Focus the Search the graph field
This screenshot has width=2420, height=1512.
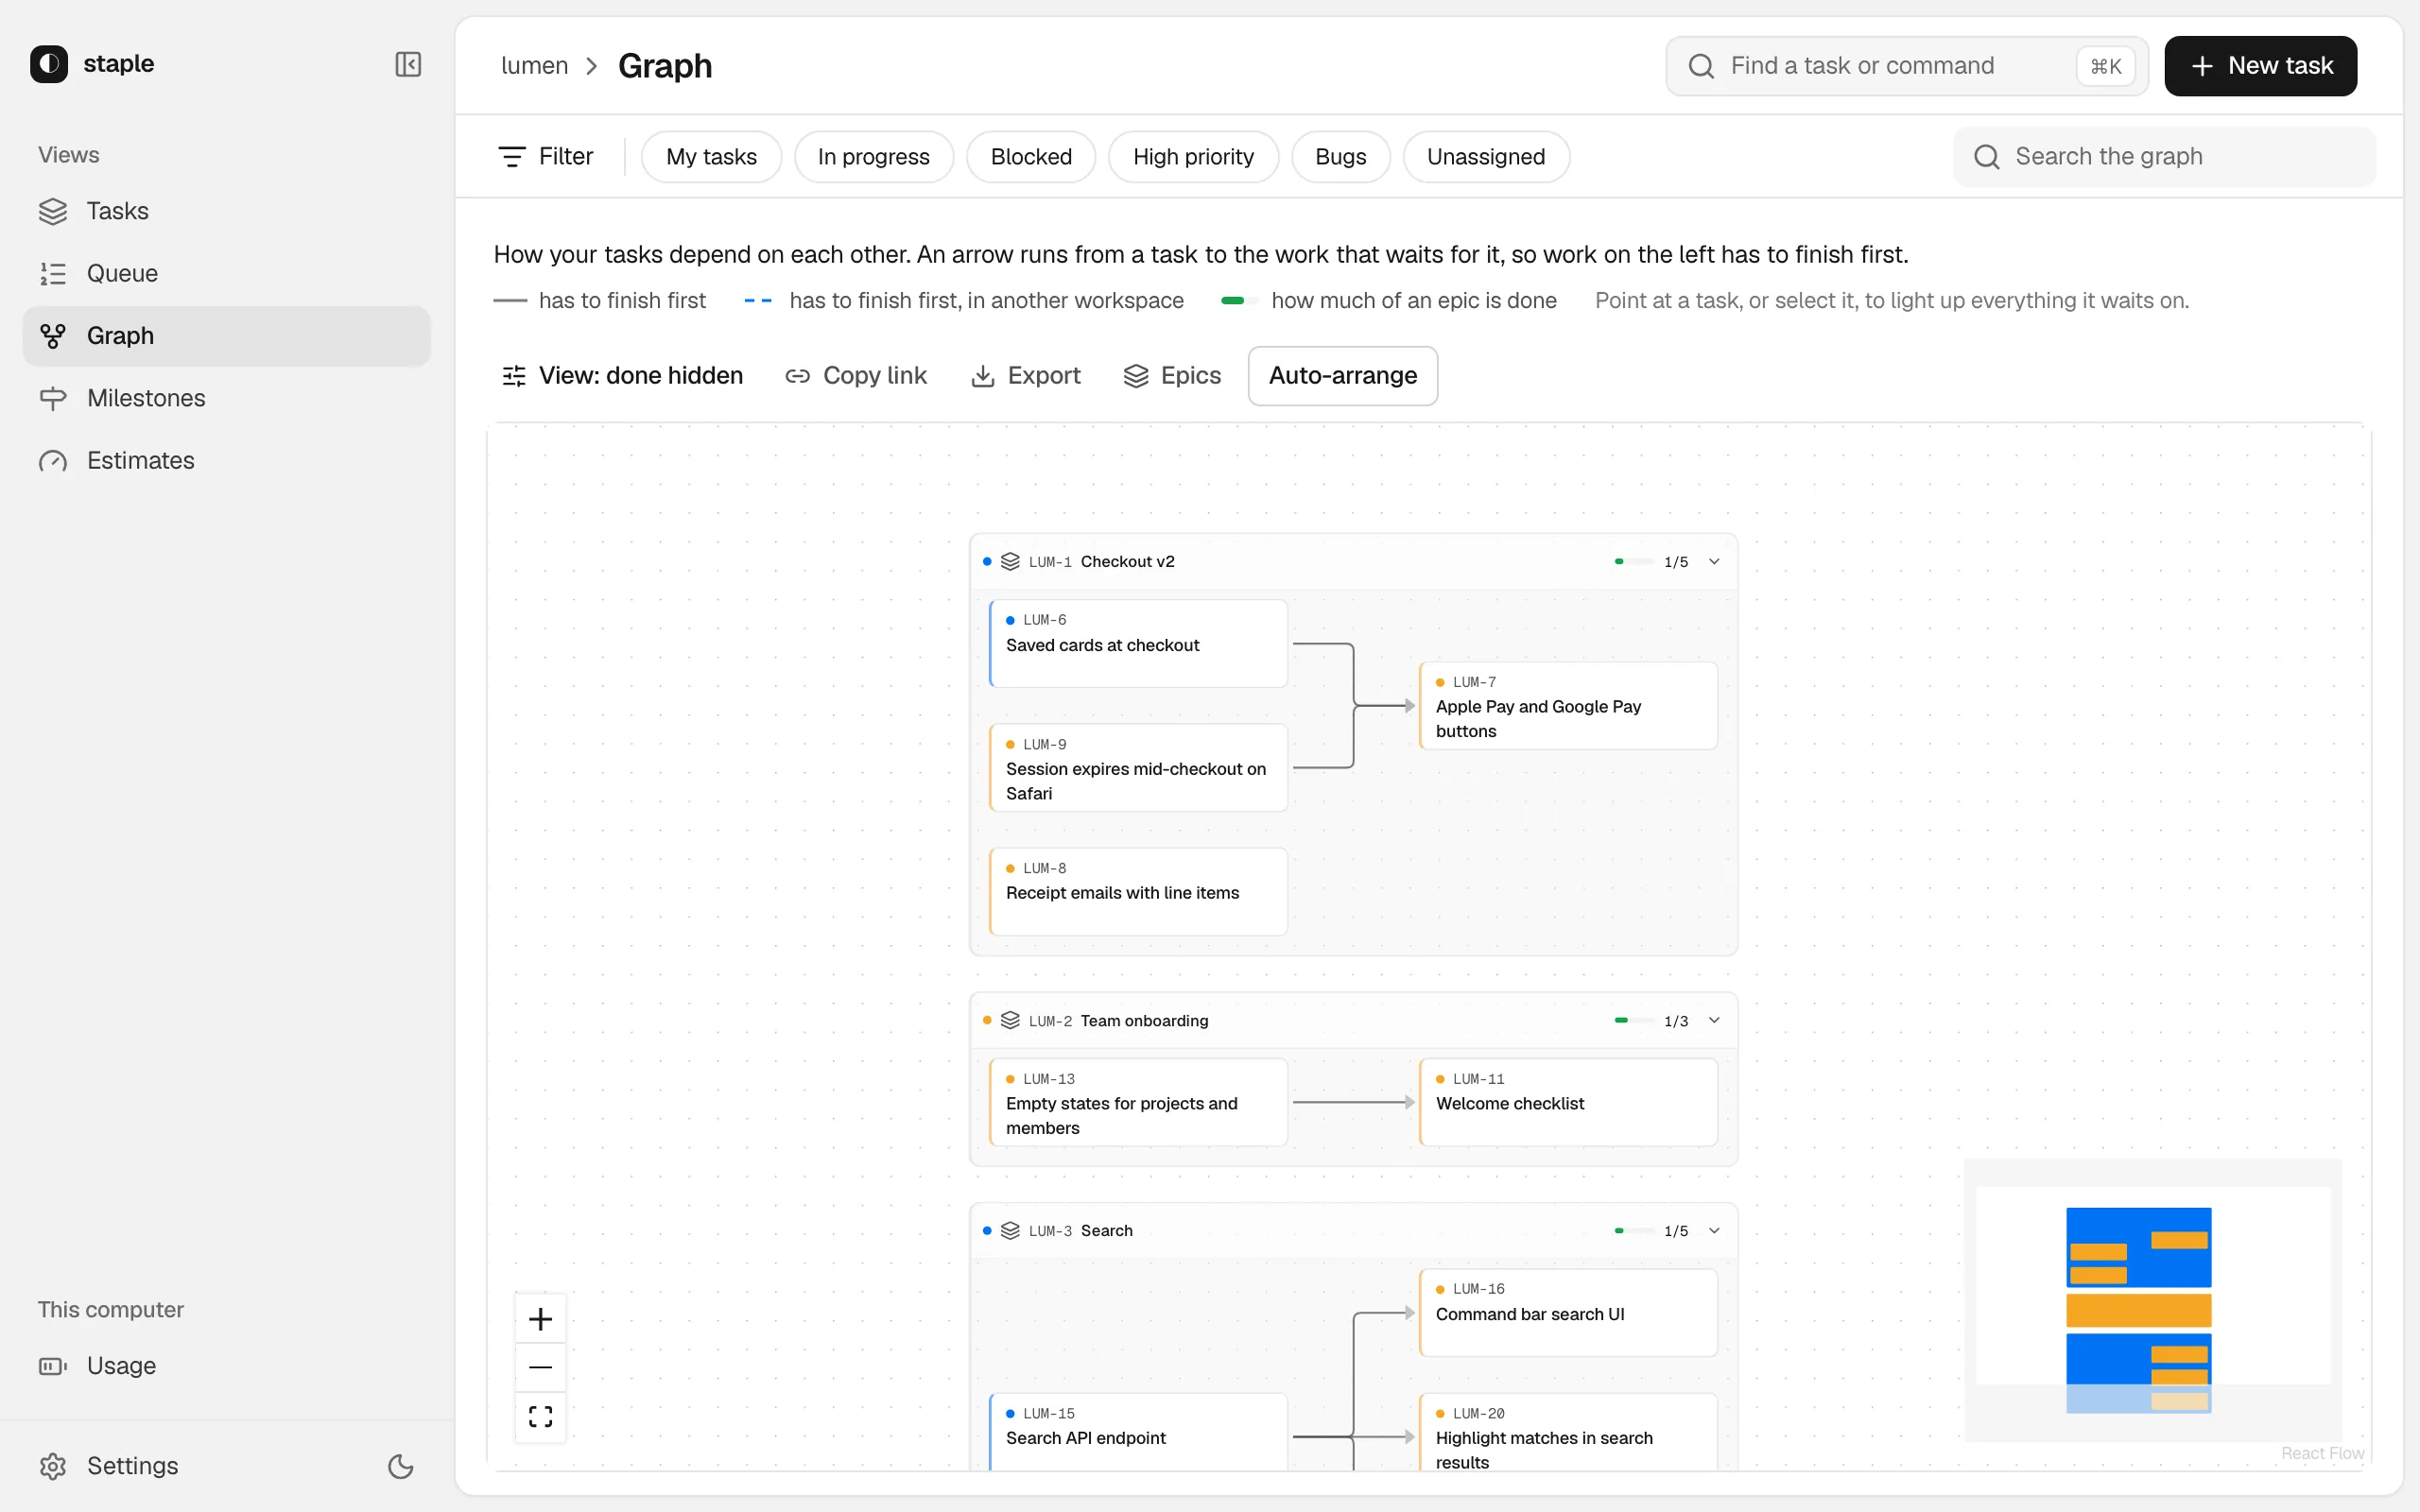pyautogui.click(x=2164, y=157)
